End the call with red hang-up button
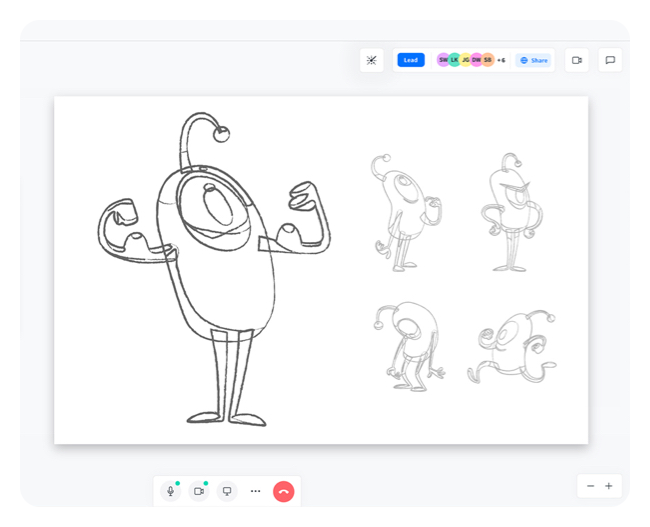The image size is (650, 527). [x=284, y=491]
